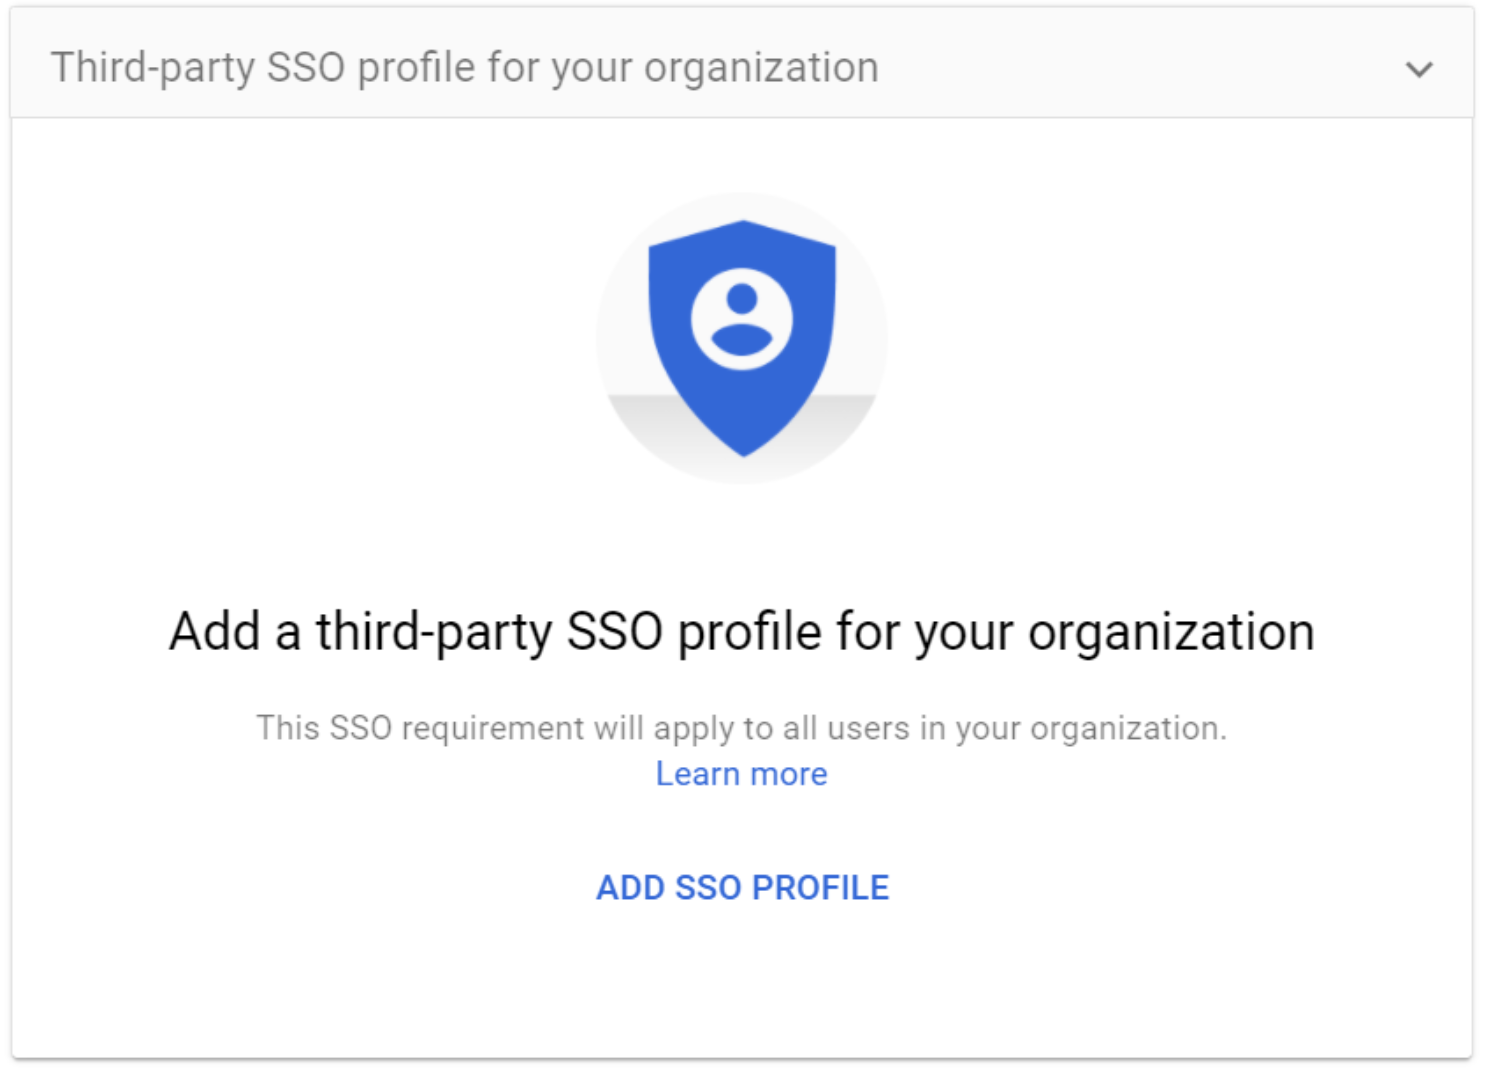Click the title Third-party SSO profile for your organization
Viewport: 1486px width, 1072px height.
[465, 66]
